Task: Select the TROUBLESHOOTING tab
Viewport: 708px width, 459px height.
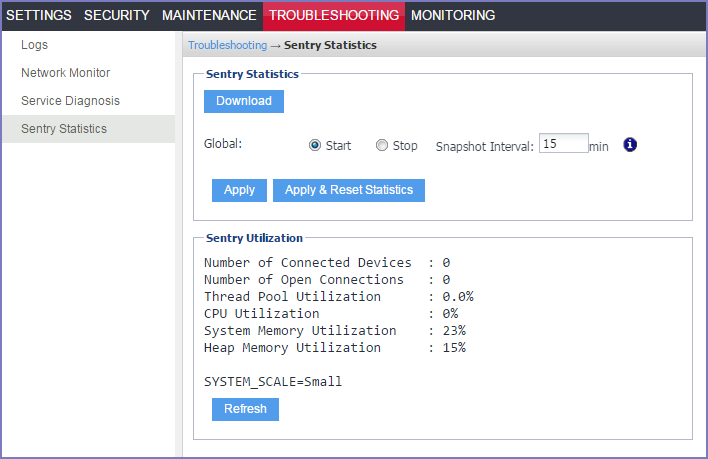Action: pyautogui.click(x=334, y=15)
